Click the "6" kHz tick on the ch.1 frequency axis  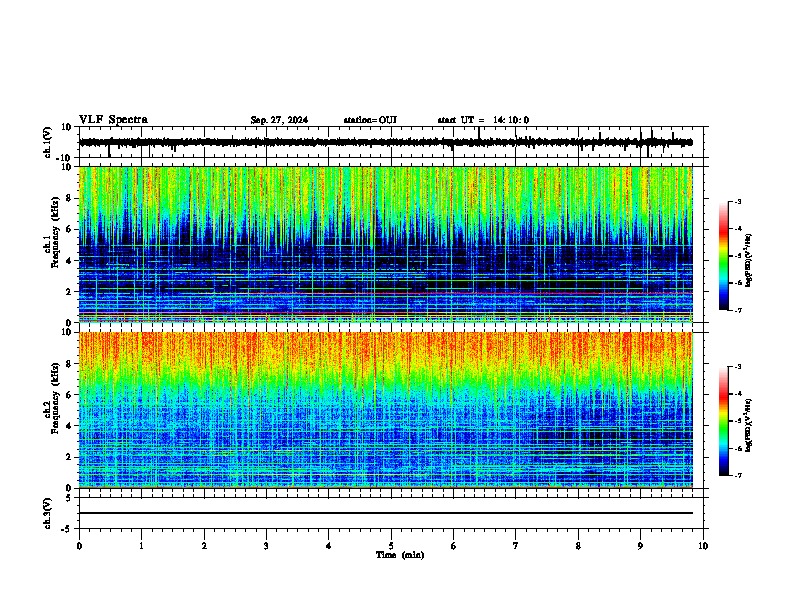[x=69, y=229]
